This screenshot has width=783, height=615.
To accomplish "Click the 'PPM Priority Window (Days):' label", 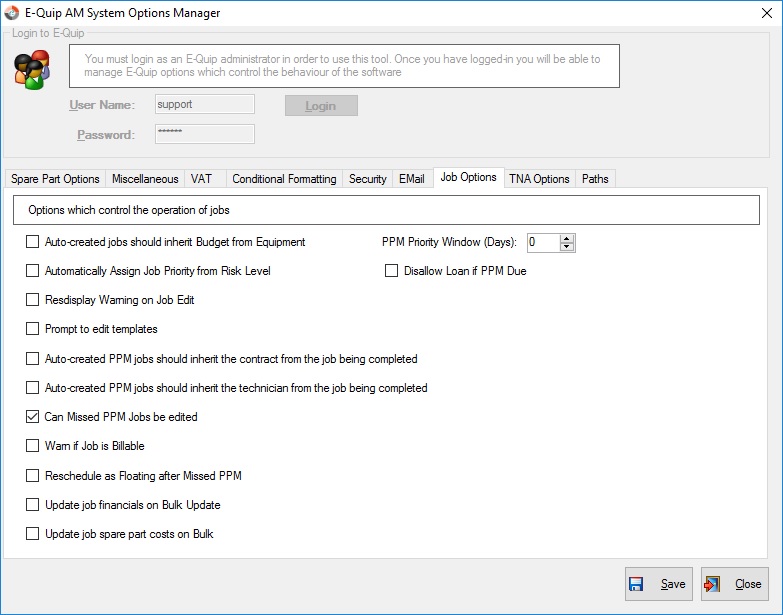I will click(x=449, y=242).
